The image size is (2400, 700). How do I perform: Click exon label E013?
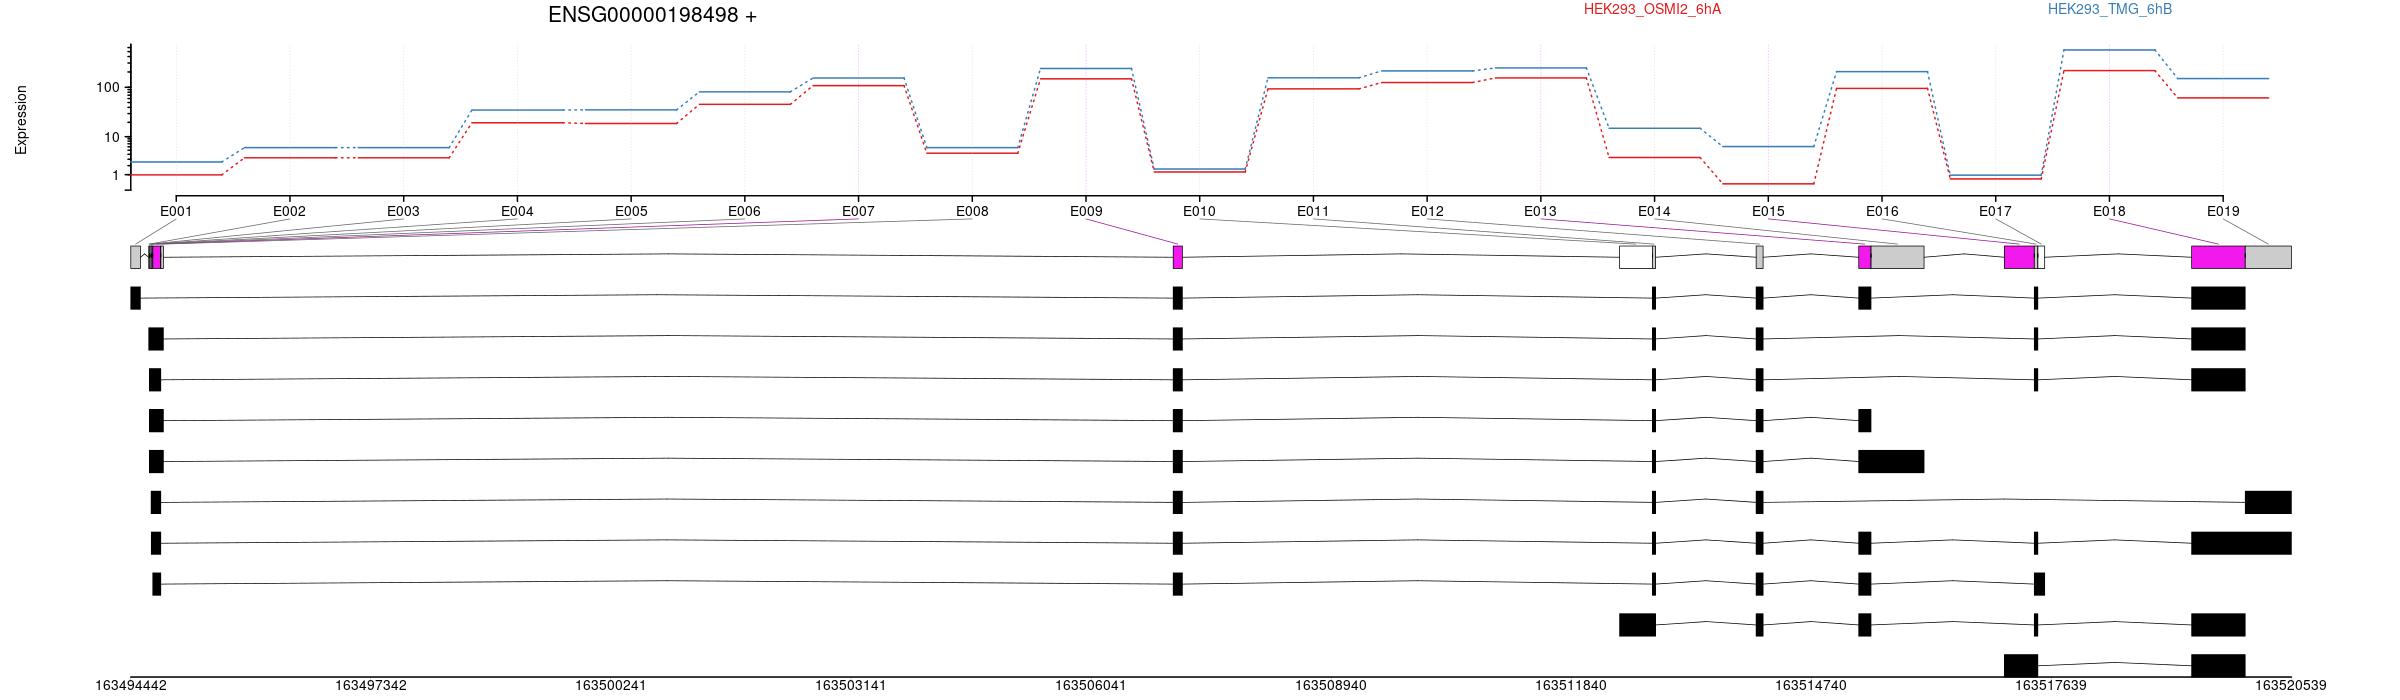[1540, 211]
